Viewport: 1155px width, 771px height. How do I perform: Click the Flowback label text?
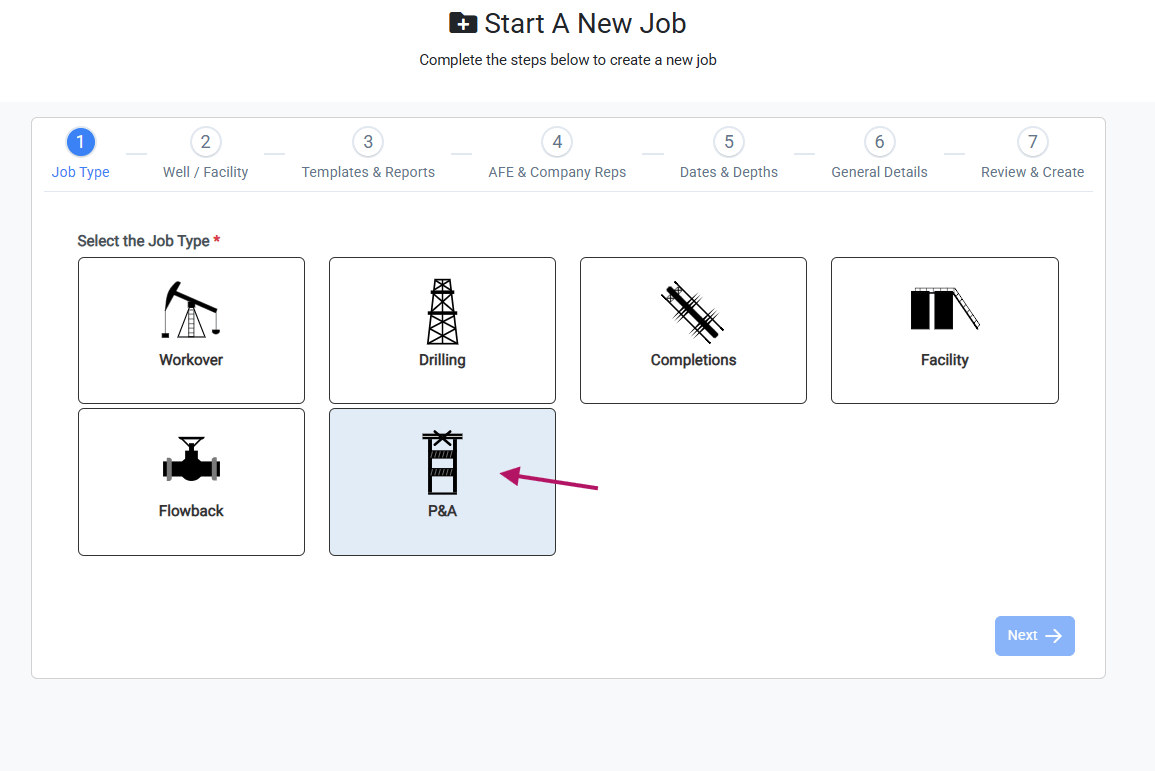point(191,511)
